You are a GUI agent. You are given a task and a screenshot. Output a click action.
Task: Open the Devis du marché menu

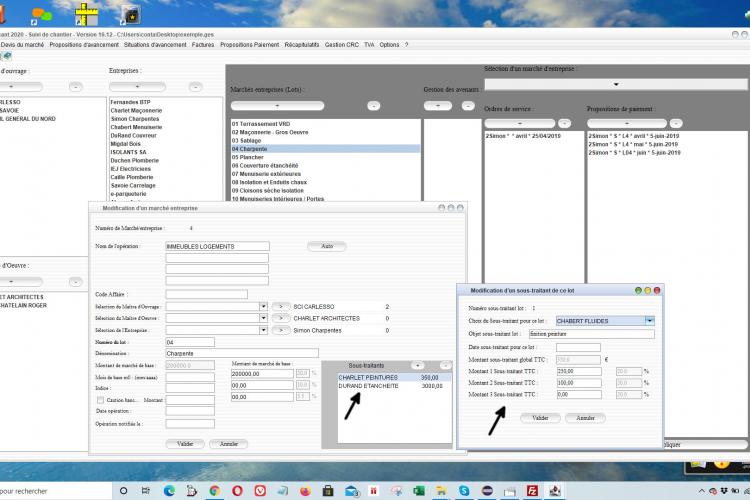pyautogui.click(x=22, y=44)
